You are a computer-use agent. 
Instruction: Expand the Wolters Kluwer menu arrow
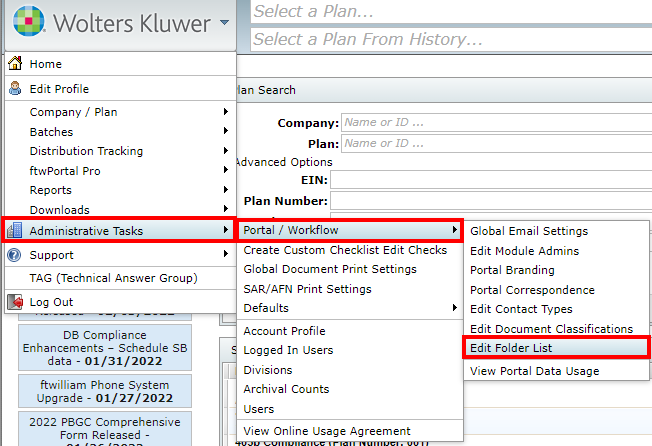(225, 22)
